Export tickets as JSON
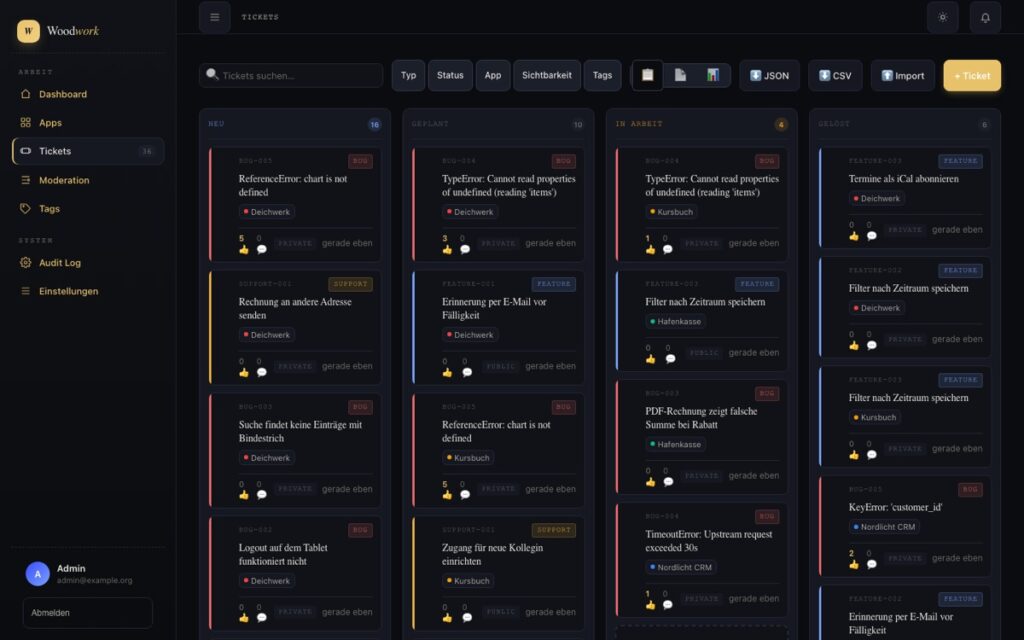Screen dimensions: 1024x640 (x=769, y=75)
